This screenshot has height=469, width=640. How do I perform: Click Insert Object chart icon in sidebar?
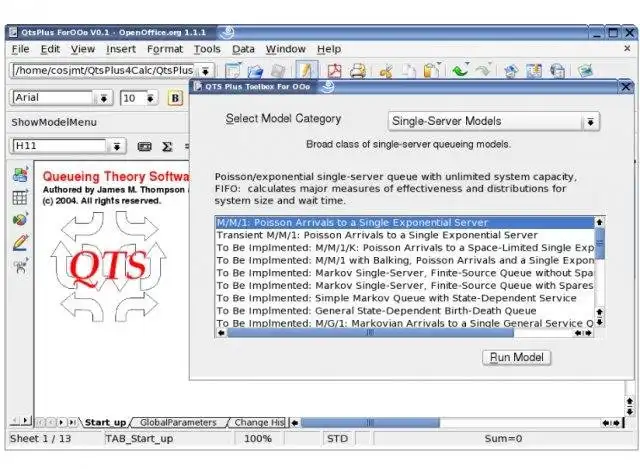click(x=20, y=220)
